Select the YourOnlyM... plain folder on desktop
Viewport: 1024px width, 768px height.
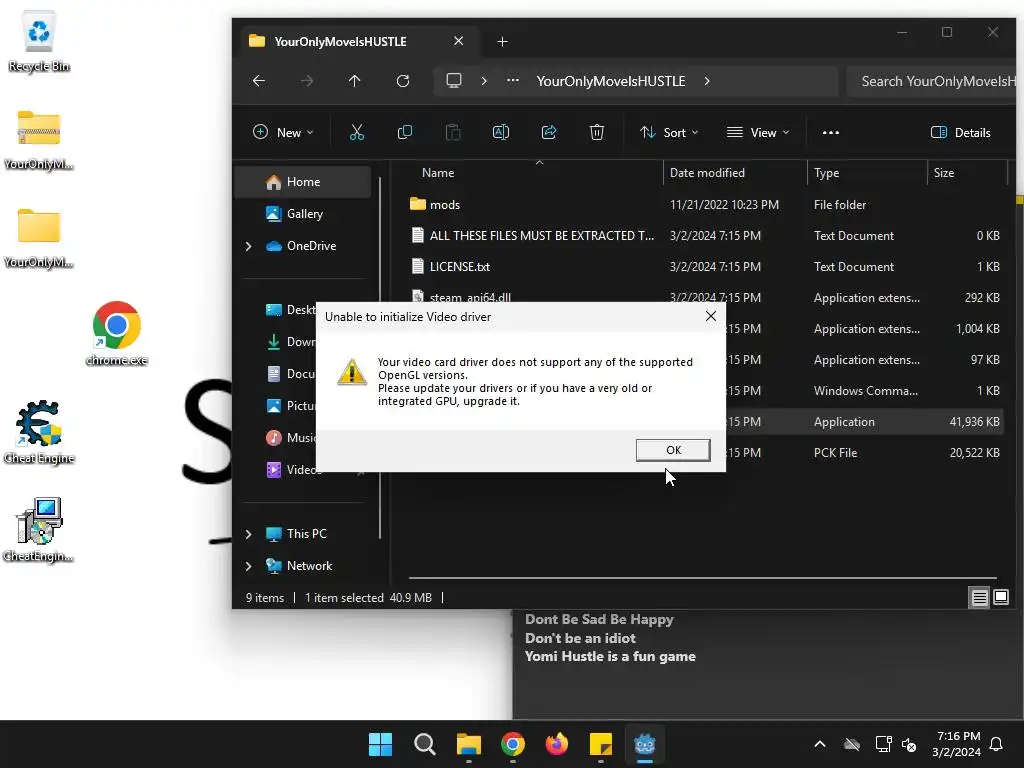click(39, 237)
